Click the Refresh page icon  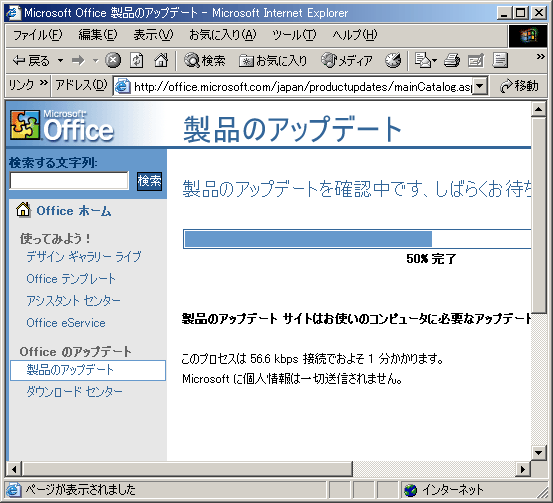(137, 61)
